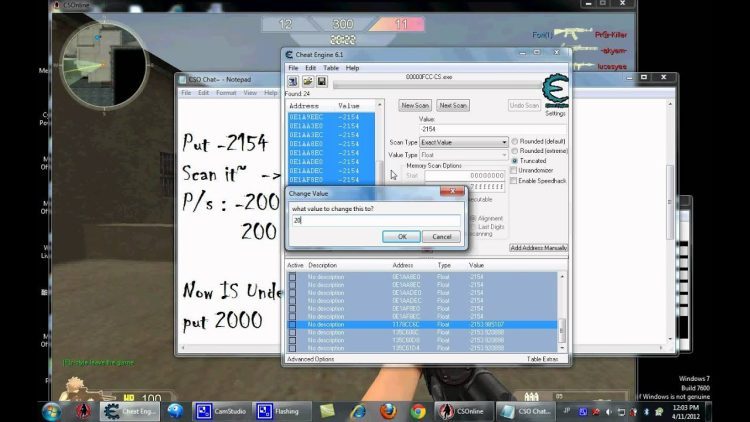Open the Help menu in Cheat Engine
The width and height of the screenshot is (750, 422).
coord(353,68)
